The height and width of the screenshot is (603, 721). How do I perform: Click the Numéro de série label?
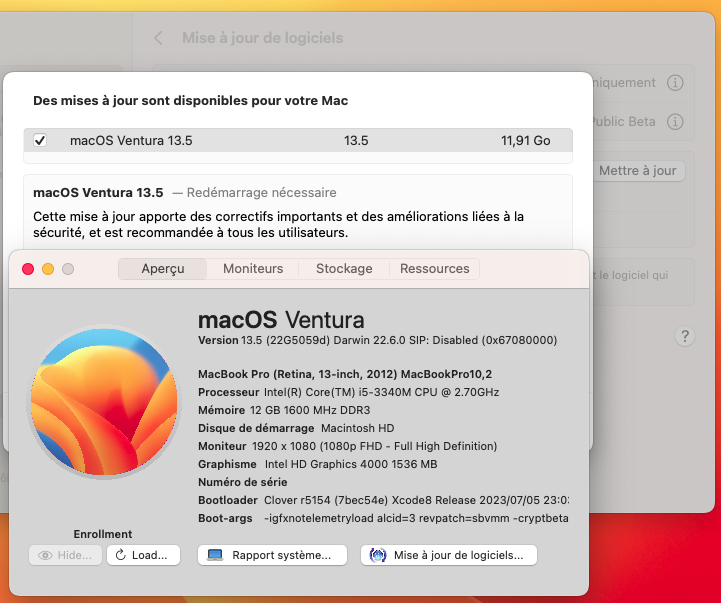click(x=243, y=482)
